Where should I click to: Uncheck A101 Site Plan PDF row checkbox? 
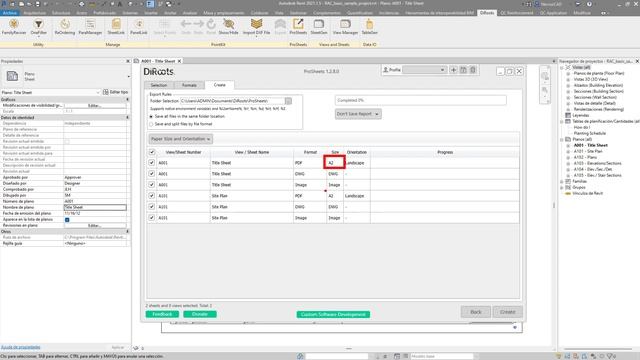click(x=151, y=196)
